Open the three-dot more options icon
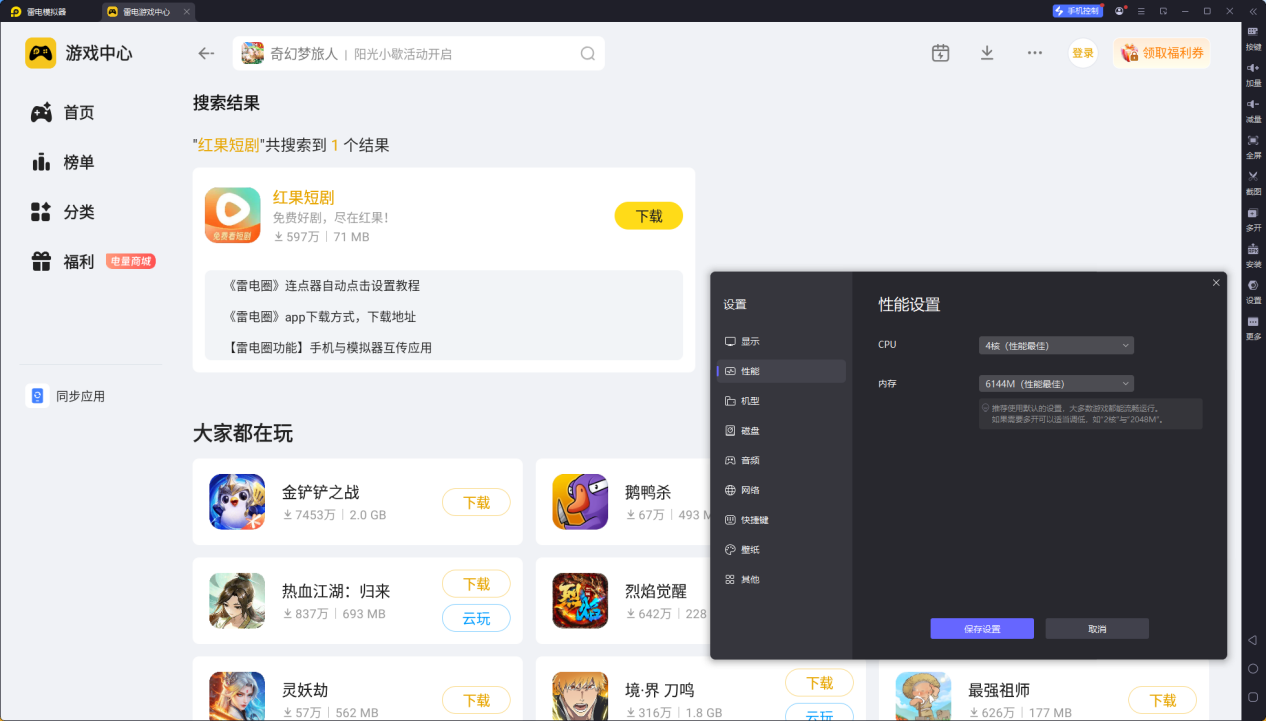Viewport: 1266px width, 721px height. pyautogui.click(x=1035, y=53)
